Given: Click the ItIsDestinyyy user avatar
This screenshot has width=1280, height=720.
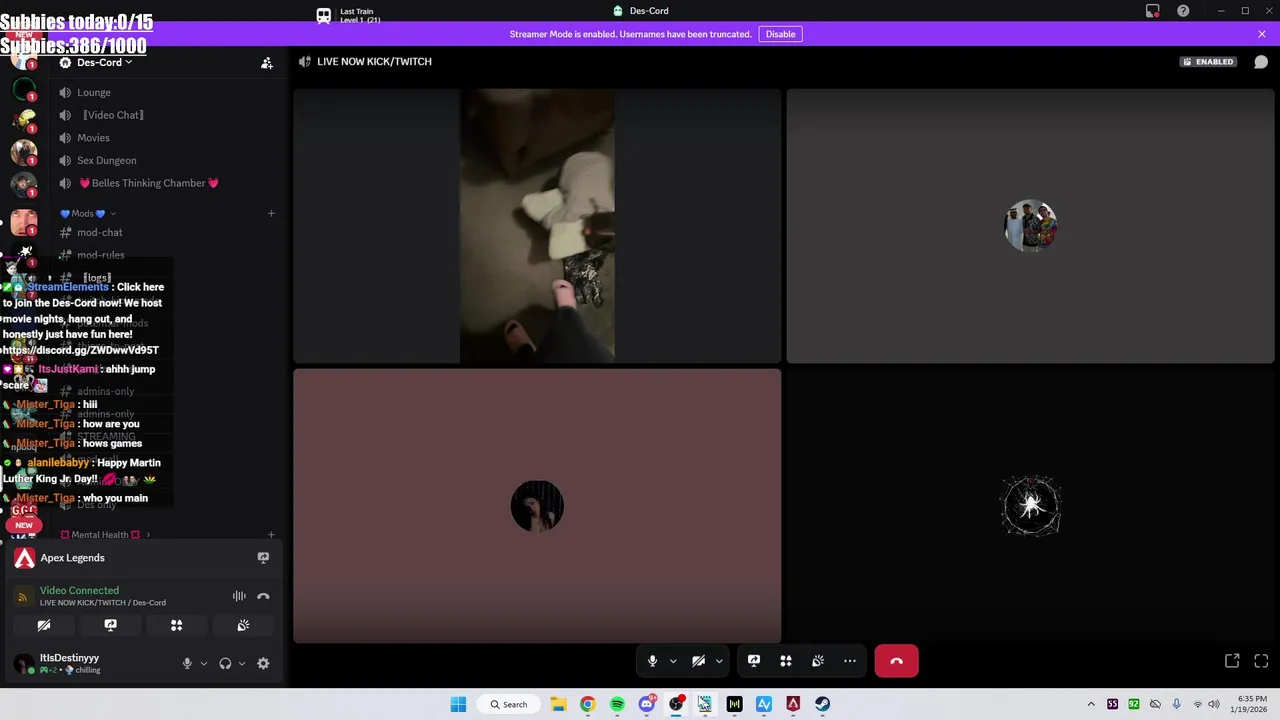Looking at the screenshot, I should coord(23,663).
